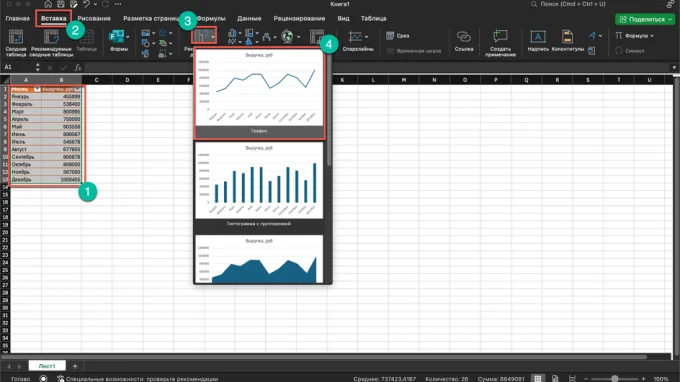
Task: Click the chart gallery vertical scrollbar
Action: [329, 108]
